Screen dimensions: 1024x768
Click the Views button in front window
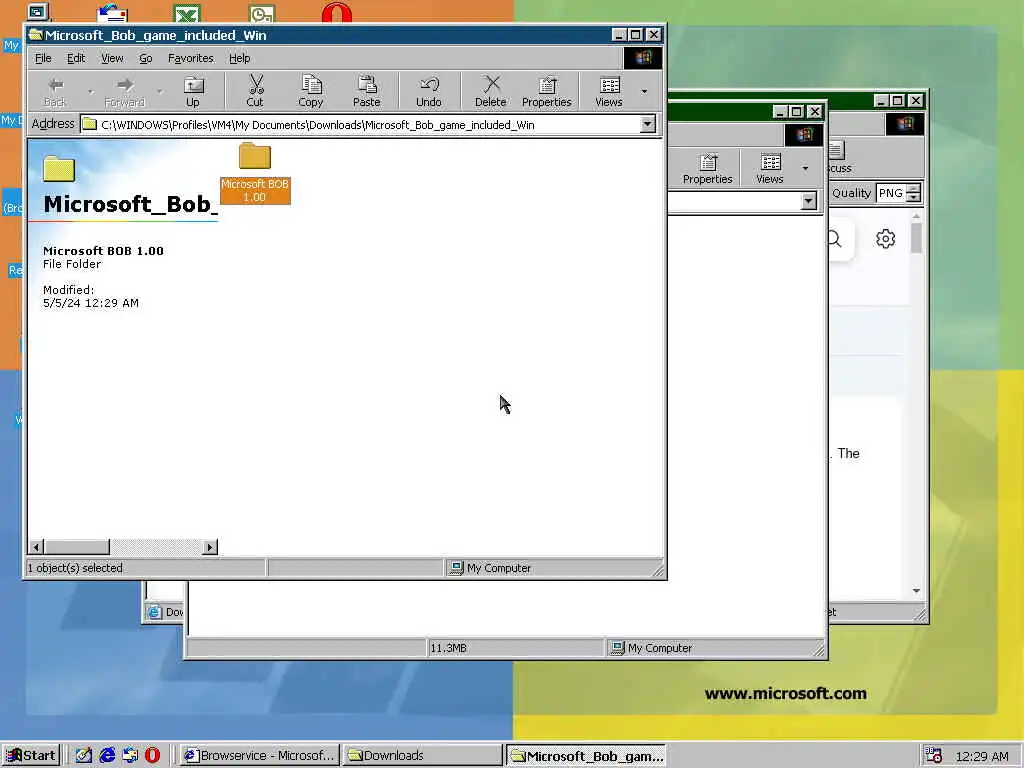tap(609, 91)
